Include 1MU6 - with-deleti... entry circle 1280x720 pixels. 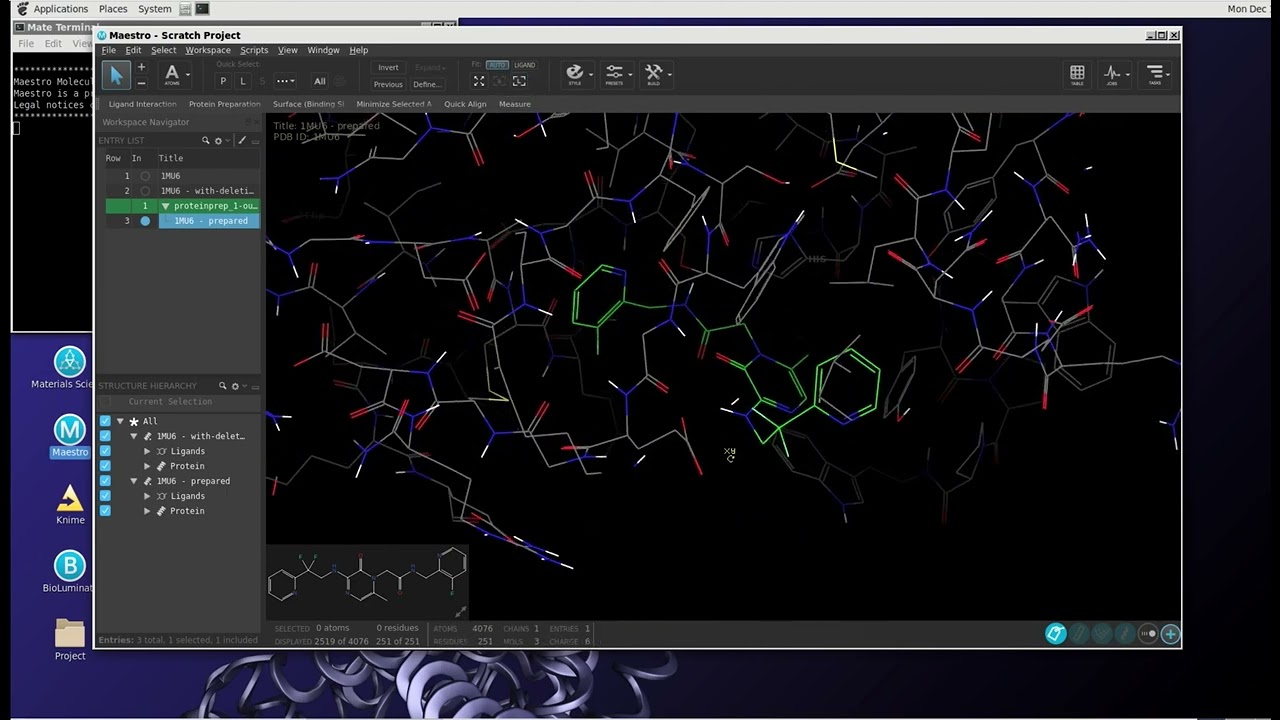click(x=145, y=191)
